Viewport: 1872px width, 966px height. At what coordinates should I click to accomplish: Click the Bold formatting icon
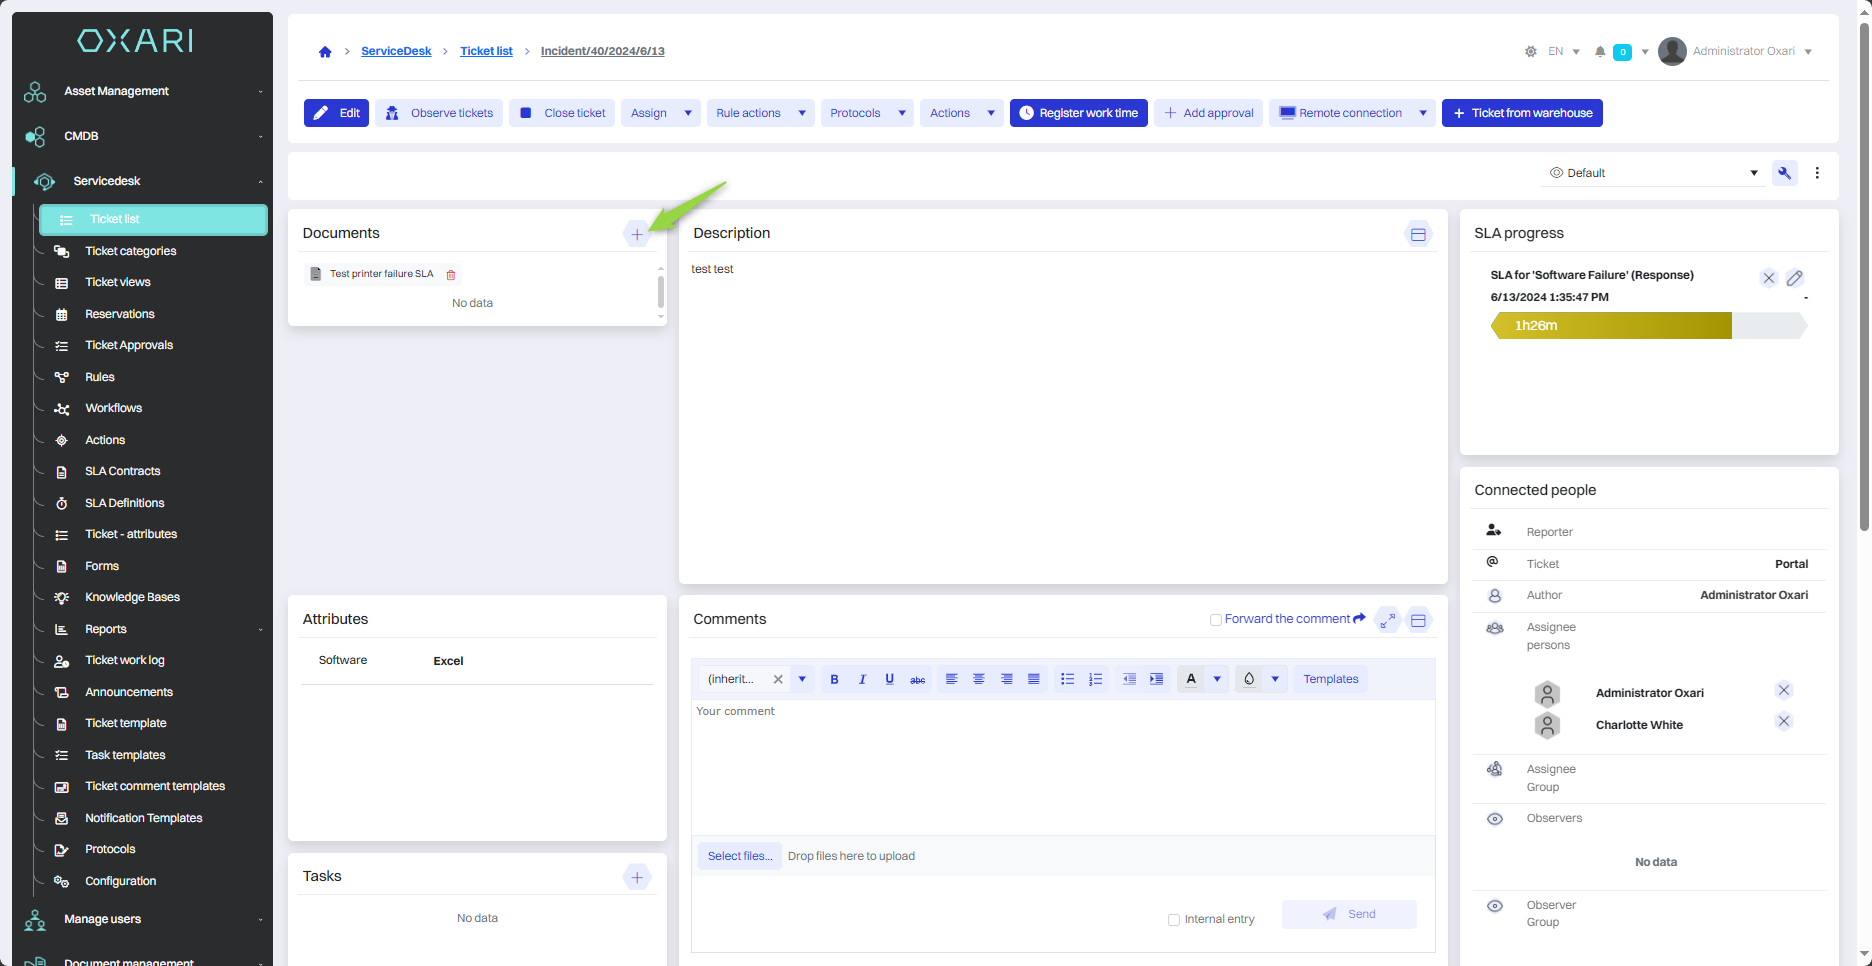834,679
